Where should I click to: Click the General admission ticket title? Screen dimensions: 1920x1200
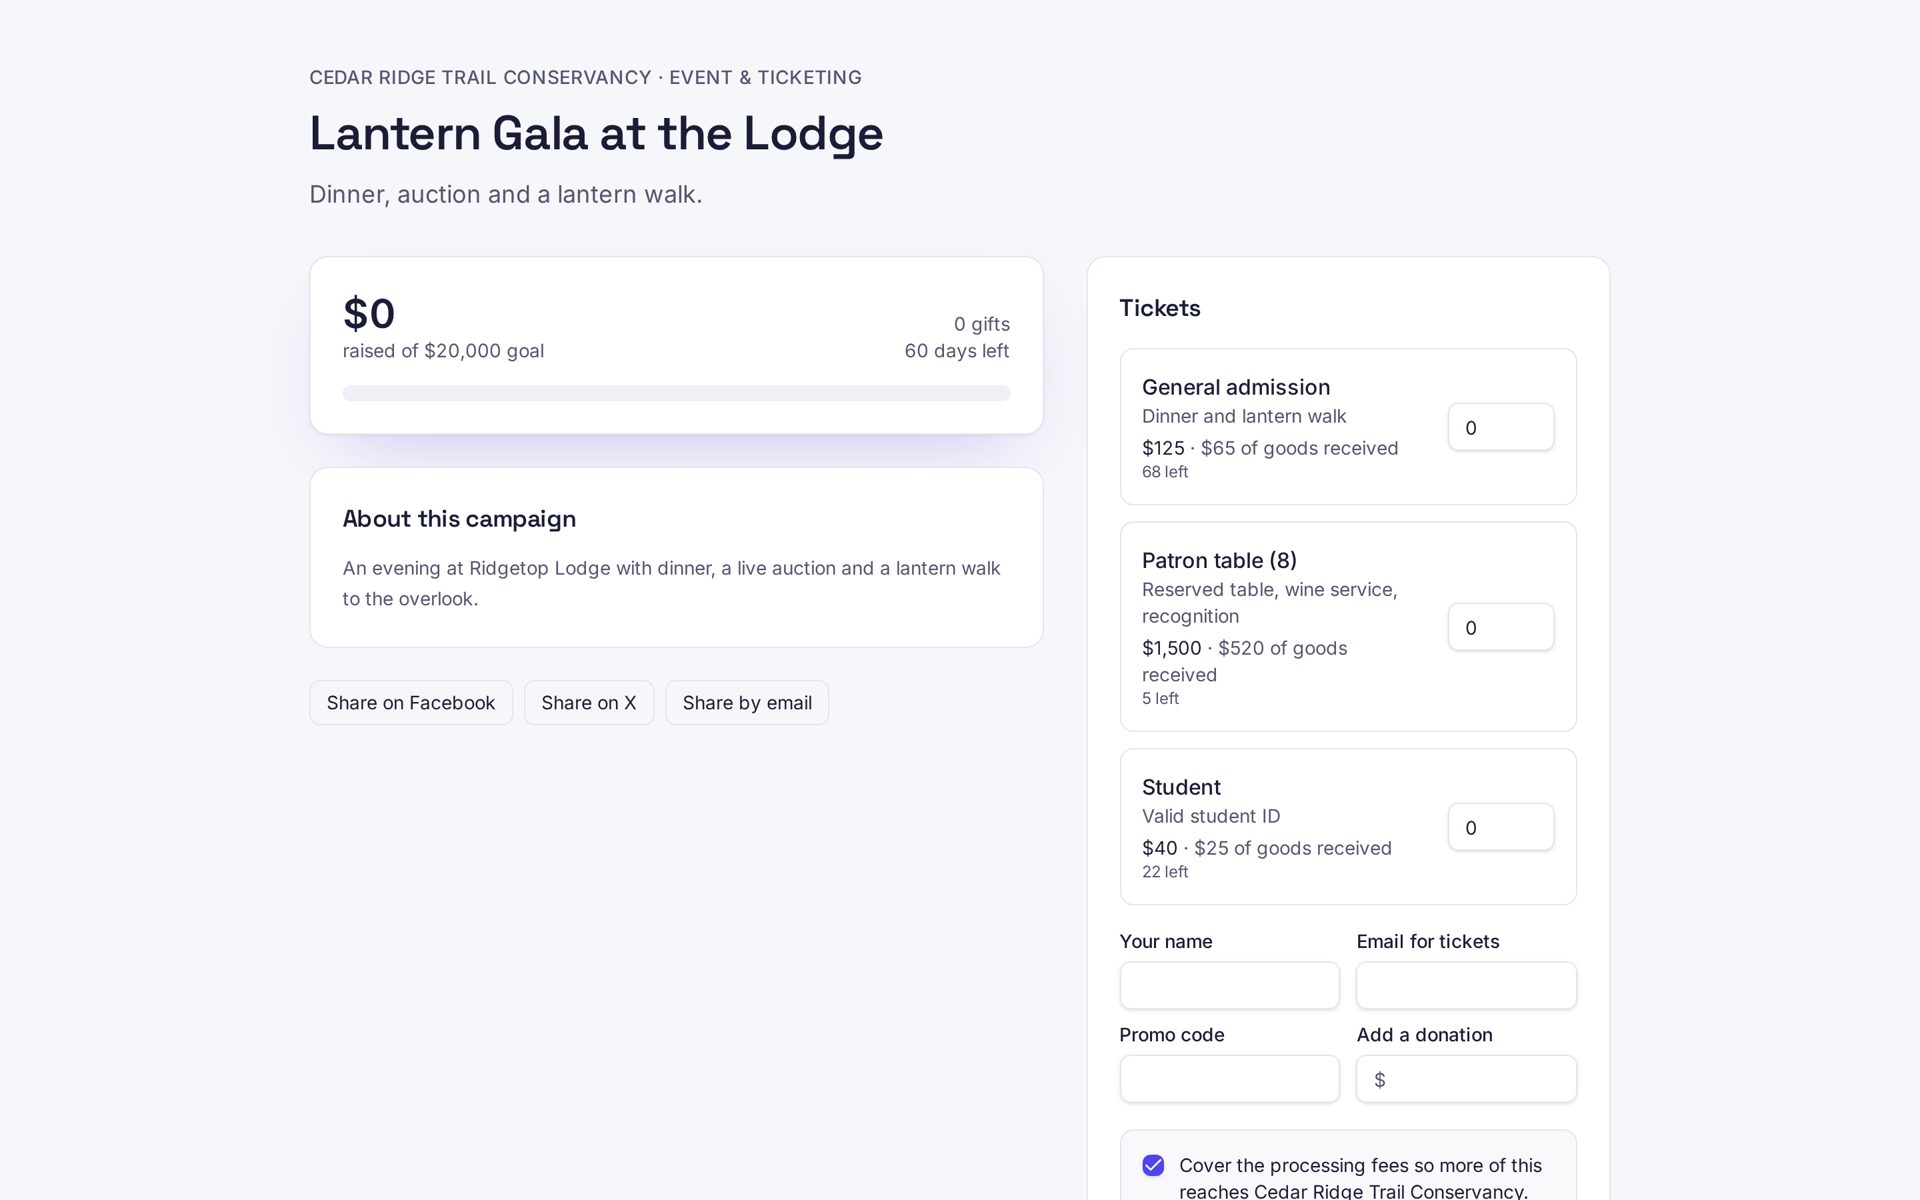click(1236, 387)
